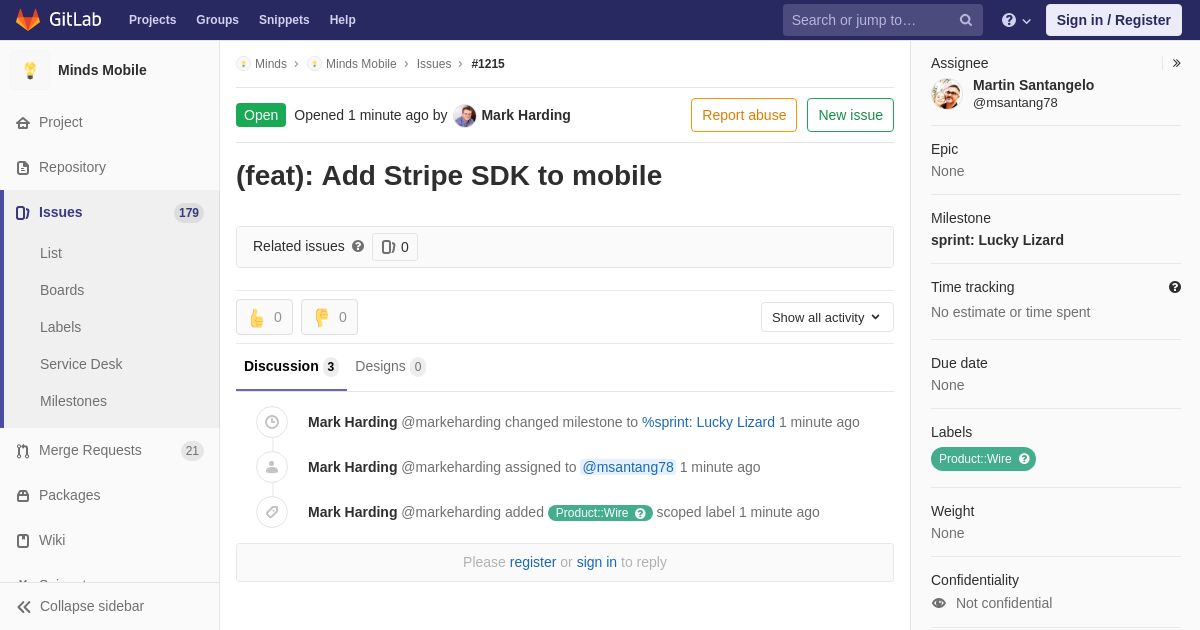Click Mark Harding's author avatar
The height and width of the screenshot is (630, 1200).
click(x=465, y=115)
